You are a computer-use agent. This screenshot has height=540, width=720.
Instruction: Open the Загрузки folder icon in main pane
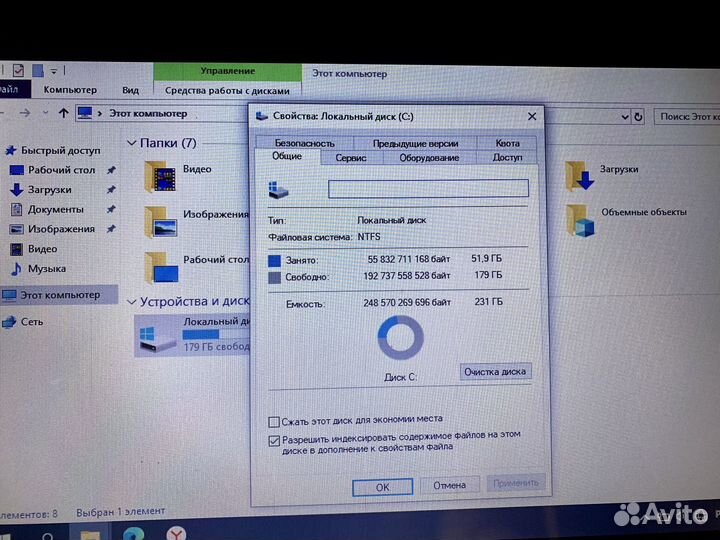tap(579, 176)
